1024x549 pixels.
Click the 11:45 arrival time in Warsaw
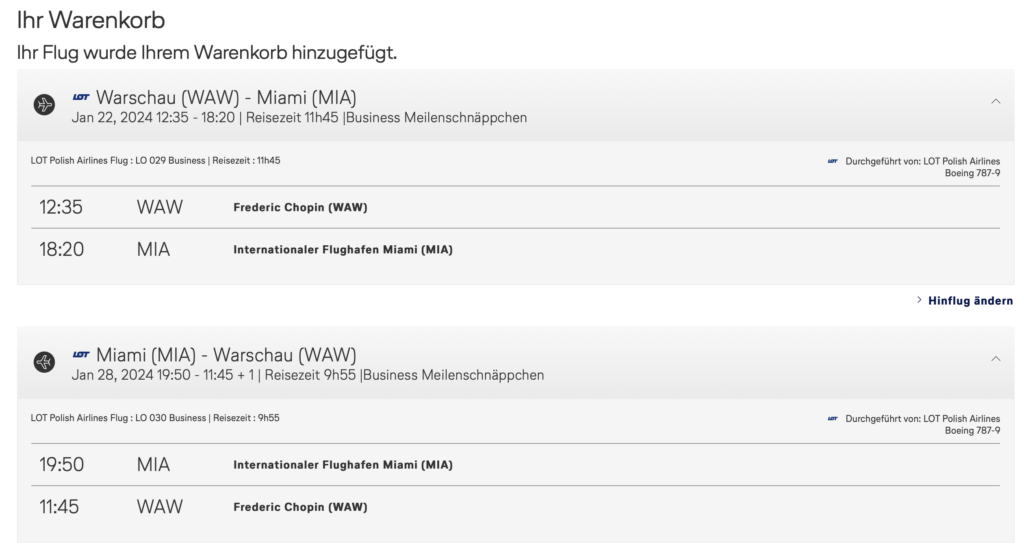pos(59,506)
